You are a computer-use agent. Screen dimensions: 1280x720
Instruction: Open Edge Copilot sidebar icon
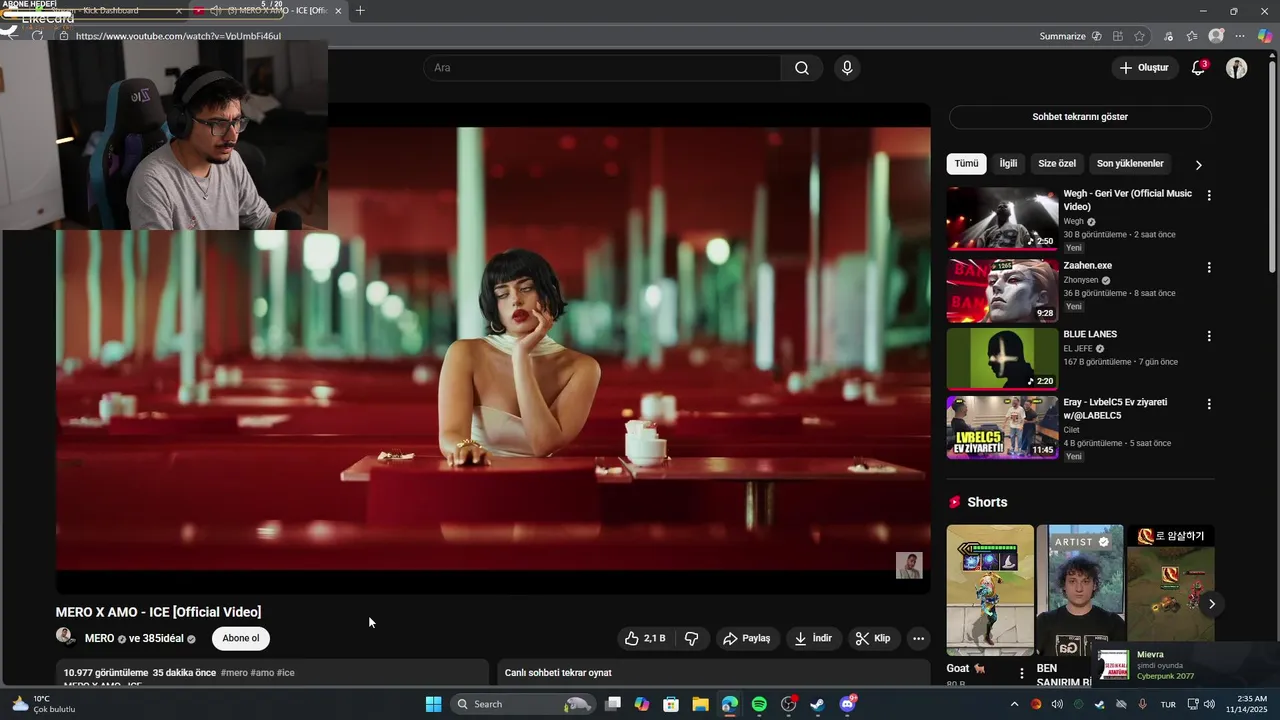[x=1265, y=36]
